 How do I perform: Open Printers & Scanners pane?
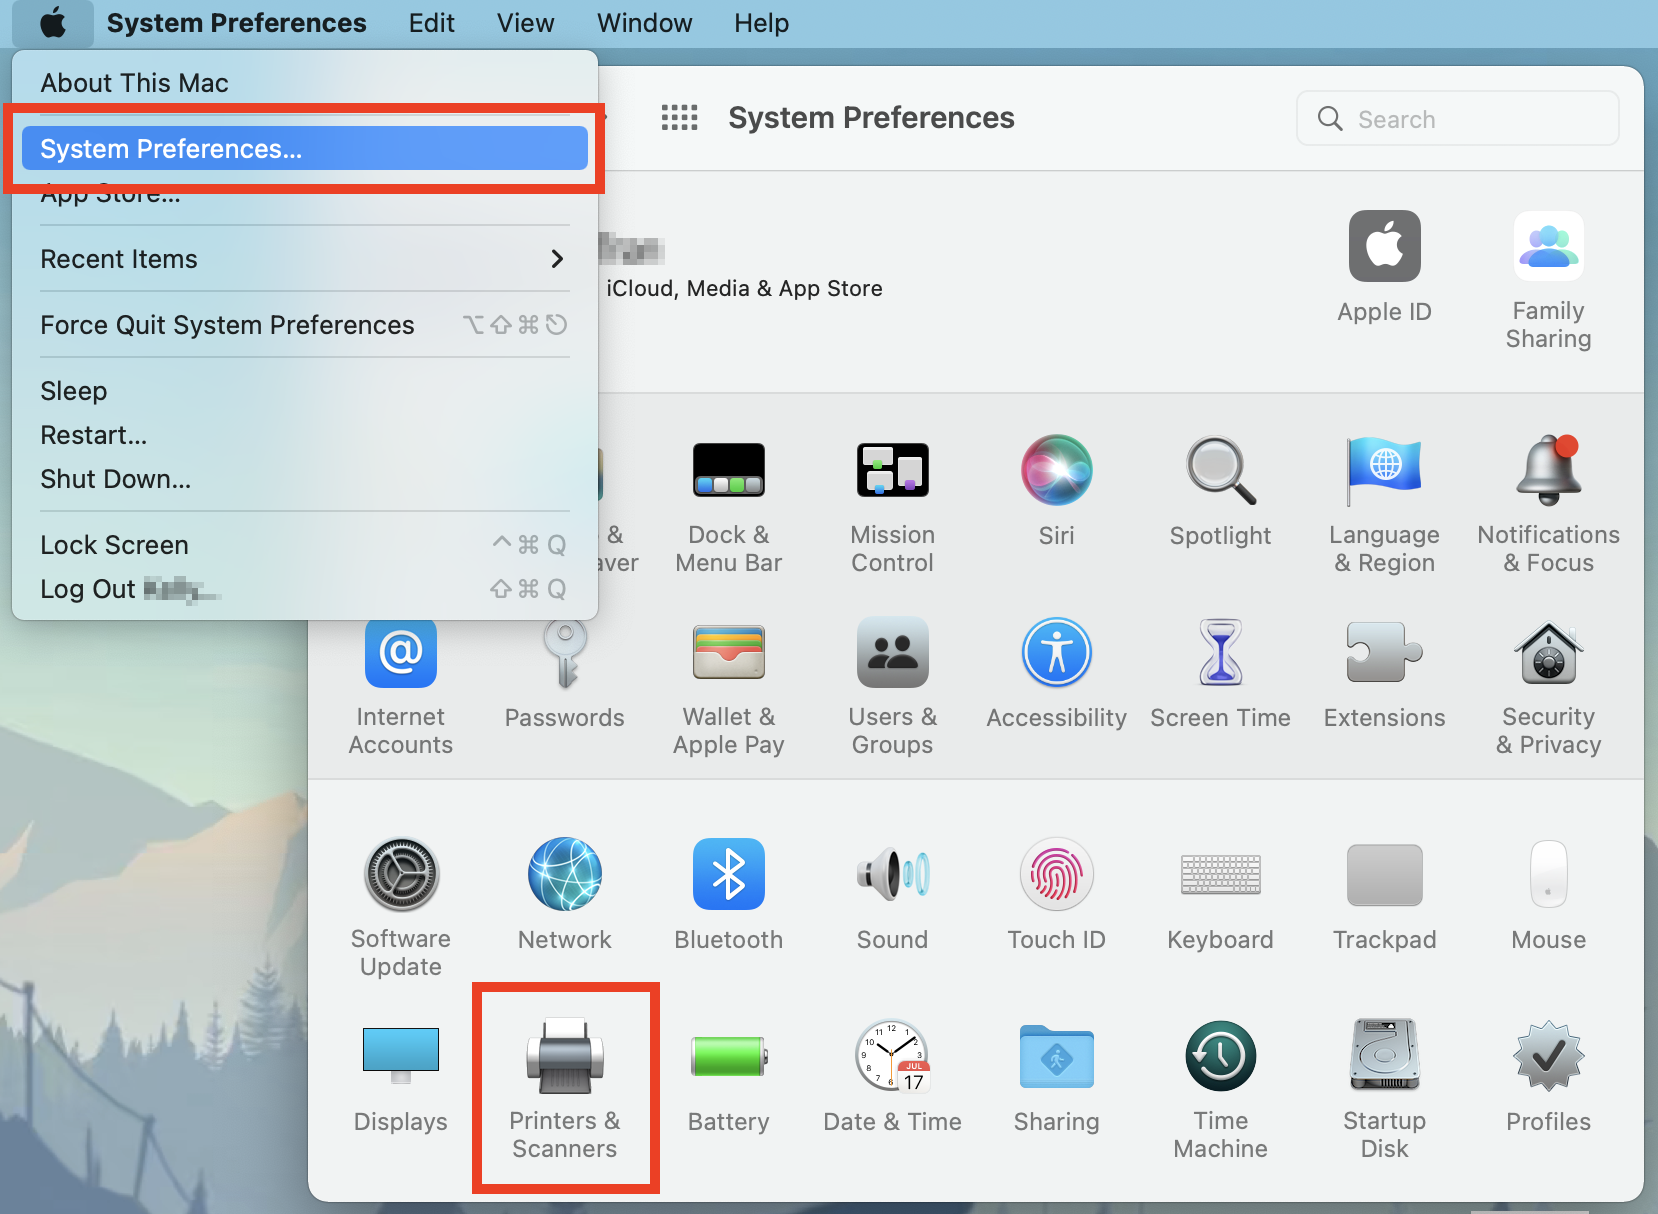tap(564, 1091)
